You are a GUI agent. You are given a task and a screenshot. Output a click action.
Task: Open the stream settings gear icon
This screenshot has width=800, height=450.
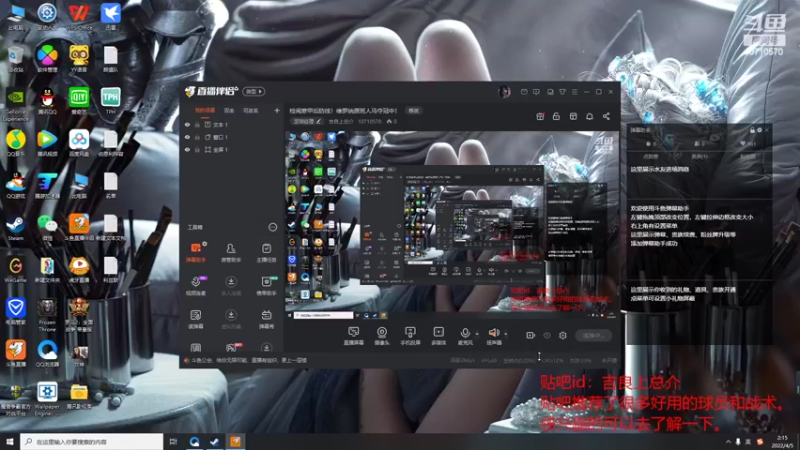(x=563, y=335)
